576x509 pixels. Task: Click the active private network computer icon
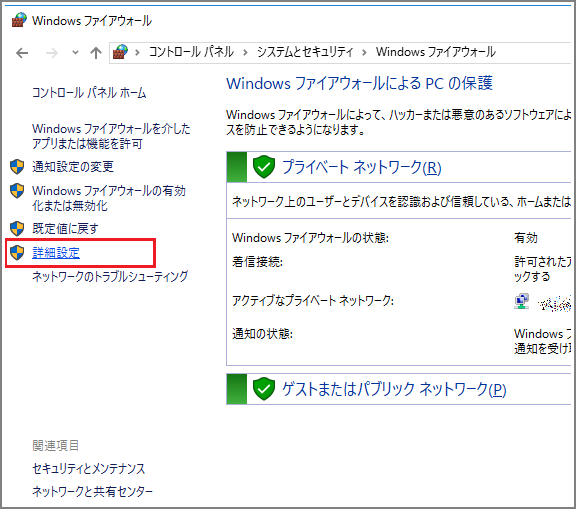tap(522, 301)
